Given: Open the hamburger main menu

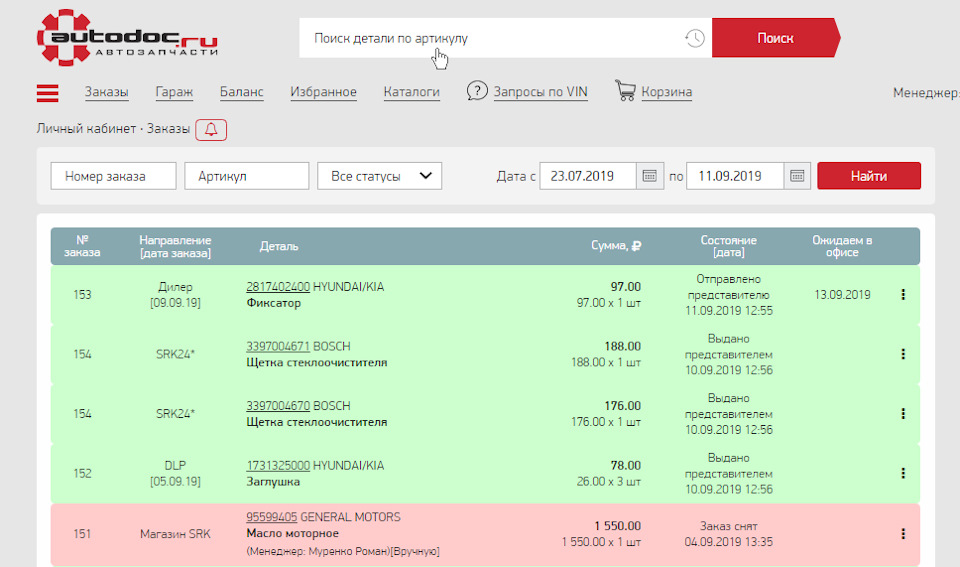Looking at the screenshot, I should click(48, 93).
